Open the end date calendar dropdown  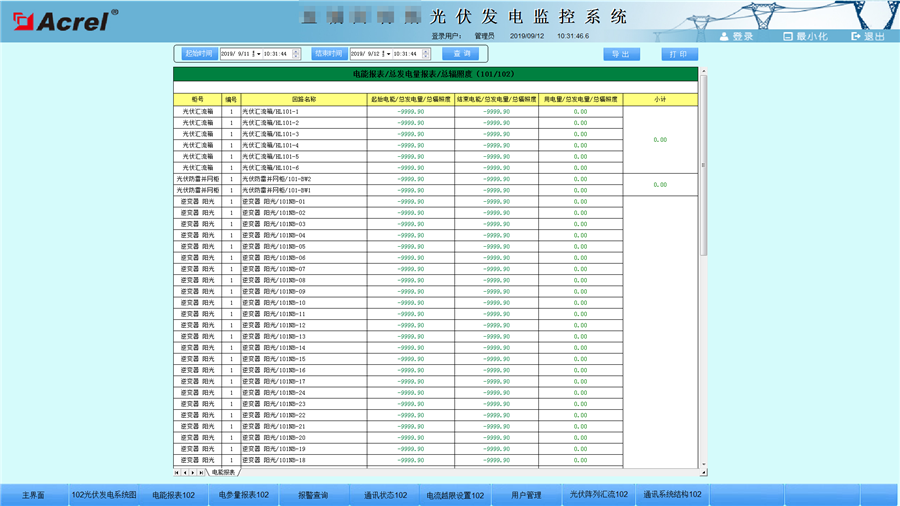point(388,54)
